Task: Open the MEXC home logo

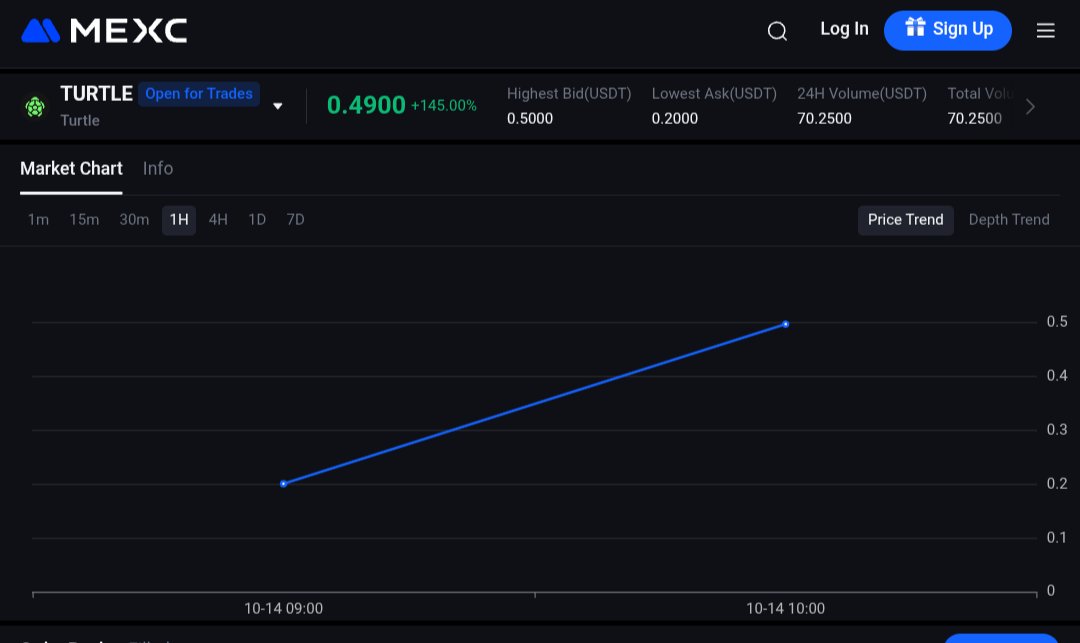Action: [104, 31]
